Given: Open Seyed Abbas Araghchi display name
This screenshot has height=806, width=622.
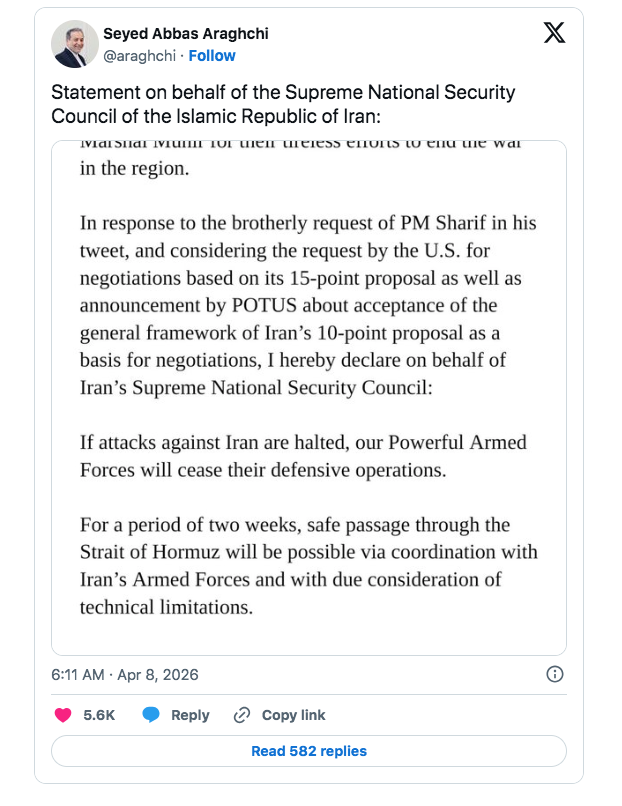Looking at the screenshot, I should tap(186, 35).
